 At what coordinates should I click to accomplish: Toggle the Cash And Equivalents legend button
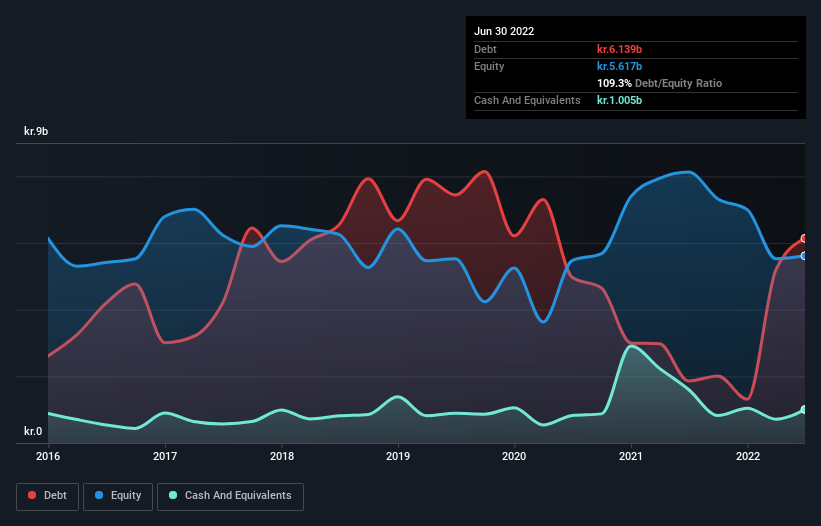tap(230, 496)
